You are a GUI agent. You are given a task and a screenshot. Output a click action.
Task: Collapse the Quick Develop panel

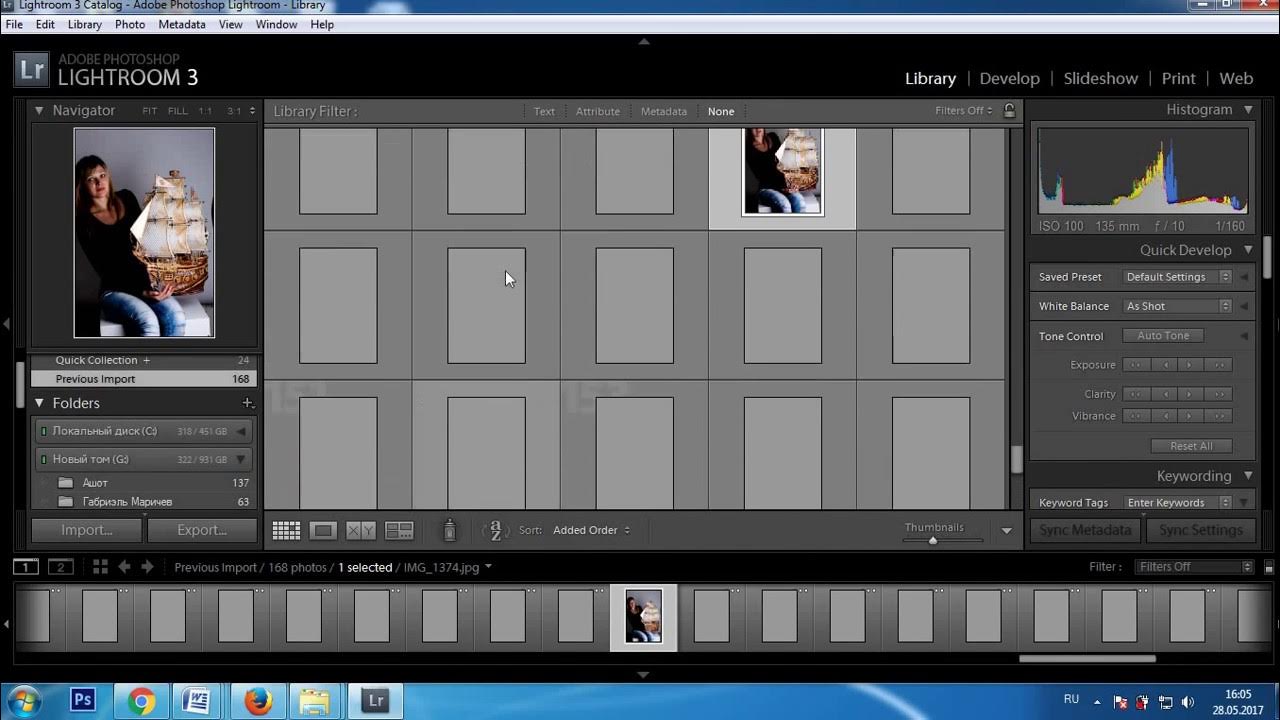coord(1248,250)
